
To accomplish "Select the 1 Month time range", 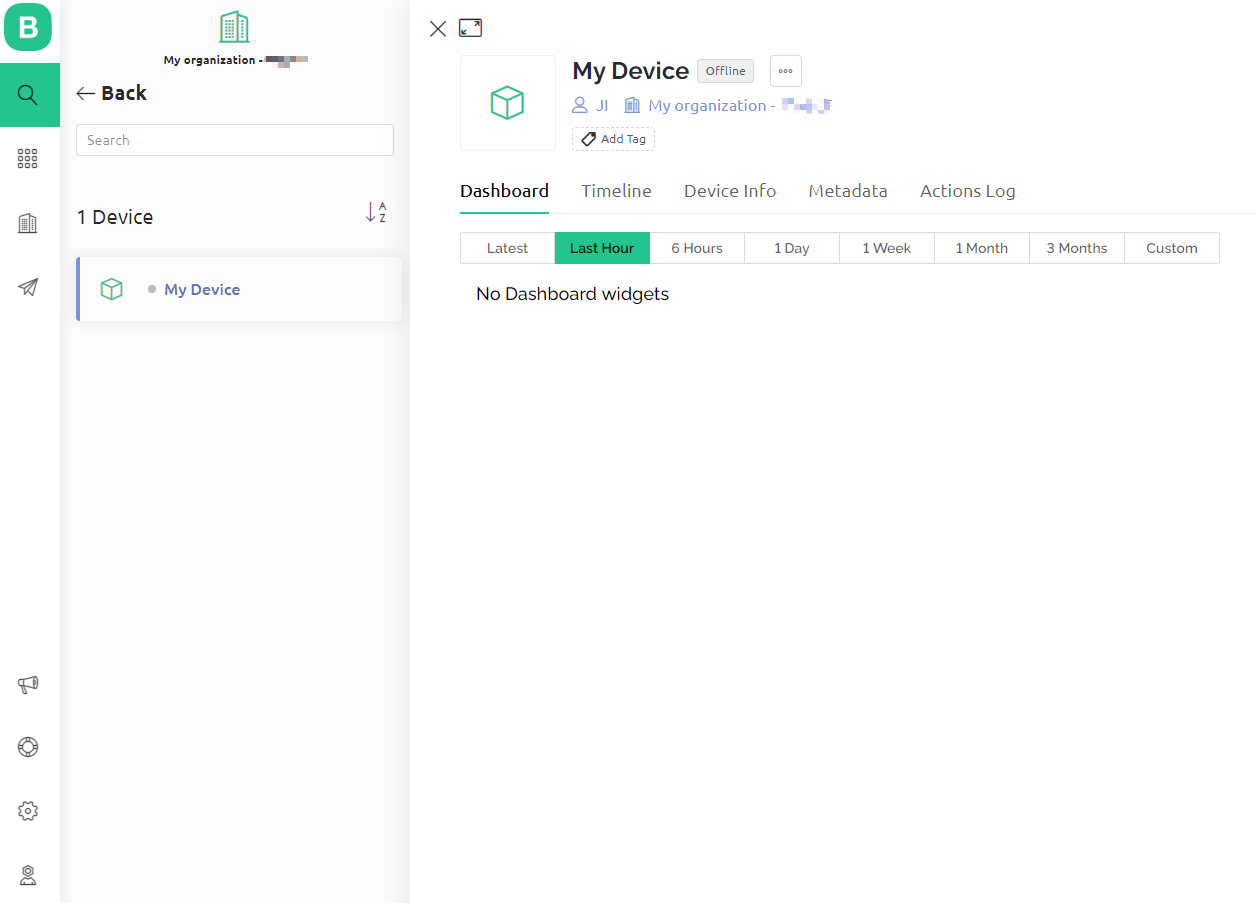I will pyautogui.click(x=982, y=248).
